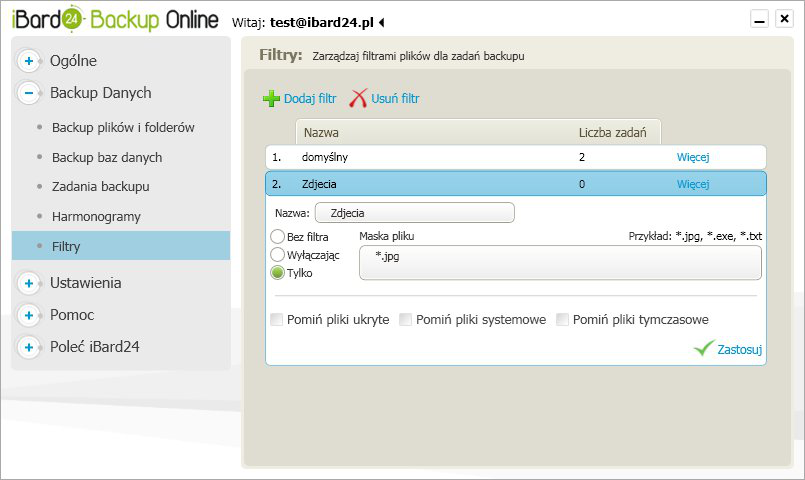This screenshot has width=805, height=480.
Task: Click the test@ibard24.pl account name
Action: pyautogui.click(x=322, y=23)
